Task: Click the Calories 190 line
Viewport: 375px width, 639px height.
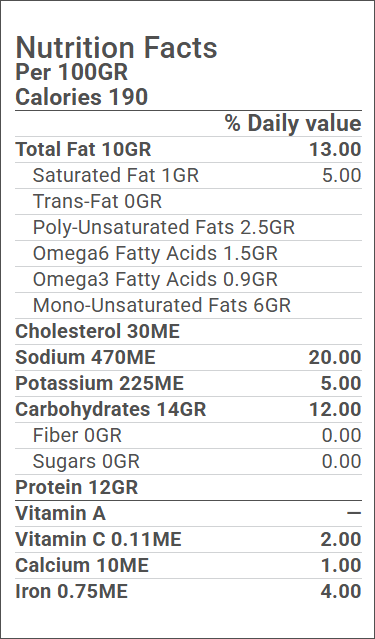Action: coord(82,97)
